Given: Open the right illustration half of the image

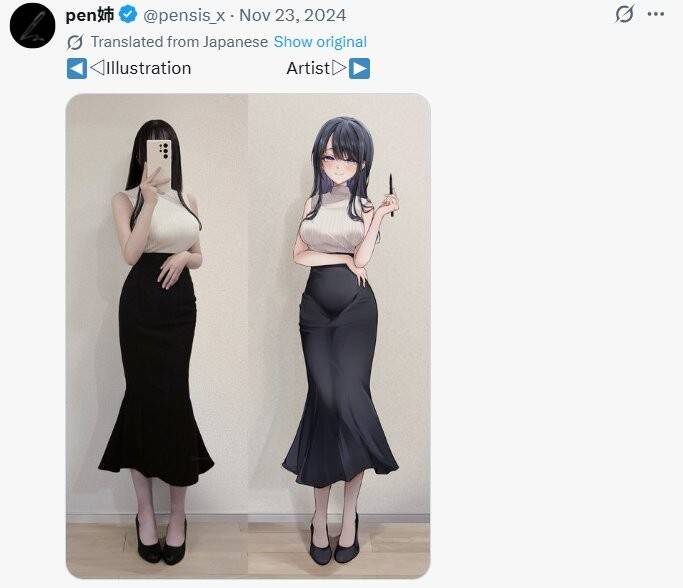Looking at the screenshot, I should coord(339,336).
